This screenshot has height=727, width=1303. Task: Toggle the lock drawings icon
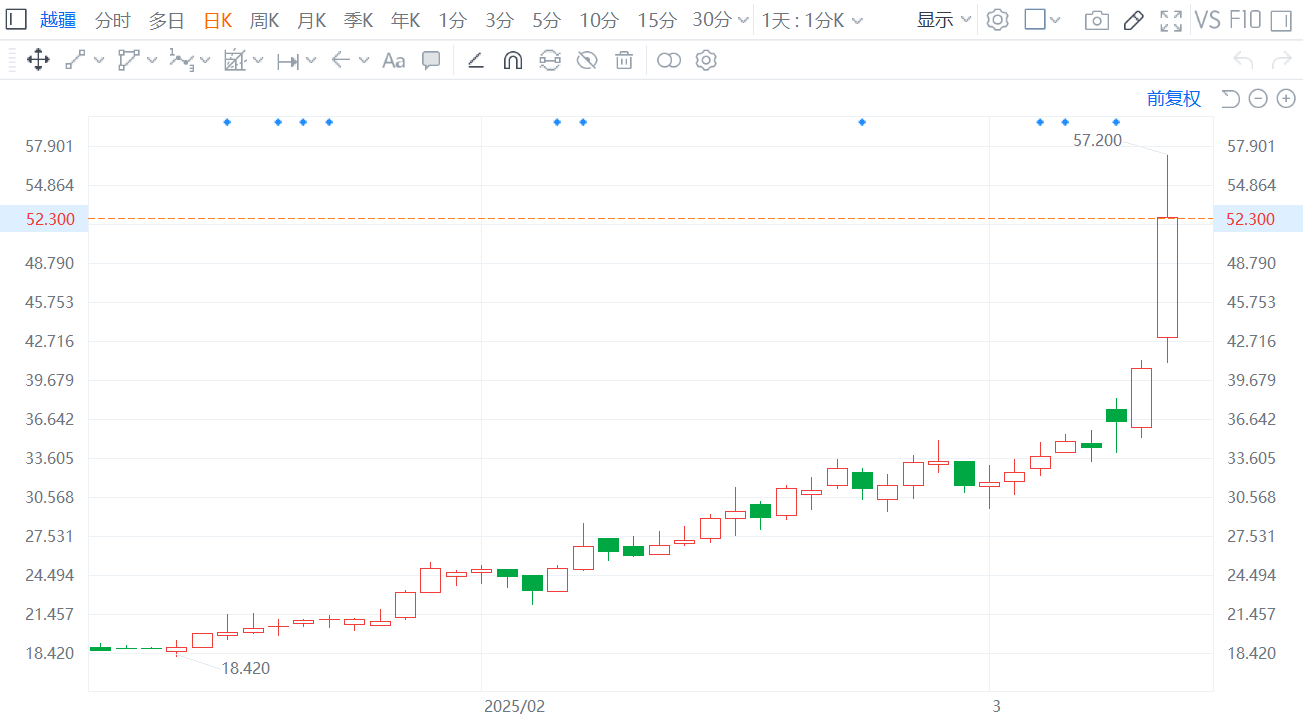click(549, 60)
